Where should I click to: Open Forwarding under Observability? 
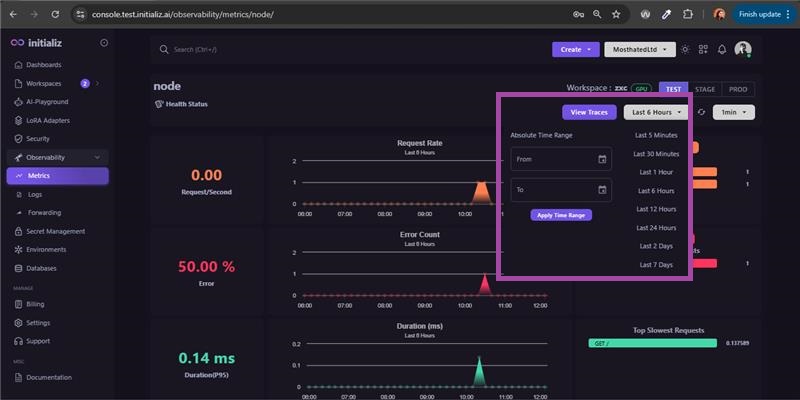click(44, 213)
